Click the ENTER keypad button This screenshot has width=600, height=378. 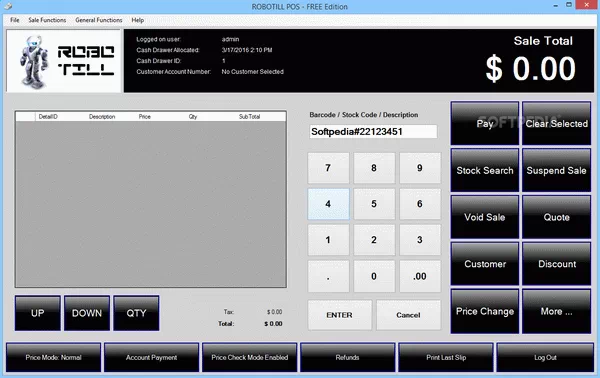click(x=339, y=315)
